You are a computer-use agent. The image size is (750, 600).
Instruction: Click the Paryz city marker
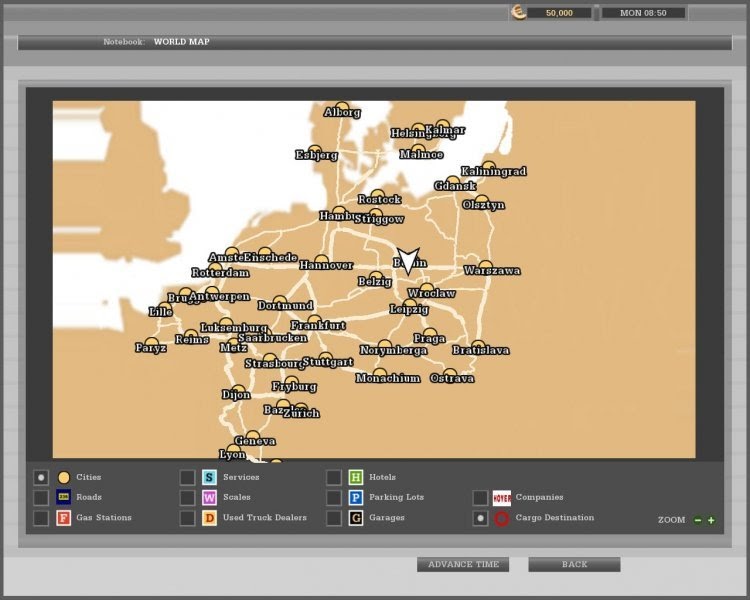pyautogui.click(x=152, y=342)
